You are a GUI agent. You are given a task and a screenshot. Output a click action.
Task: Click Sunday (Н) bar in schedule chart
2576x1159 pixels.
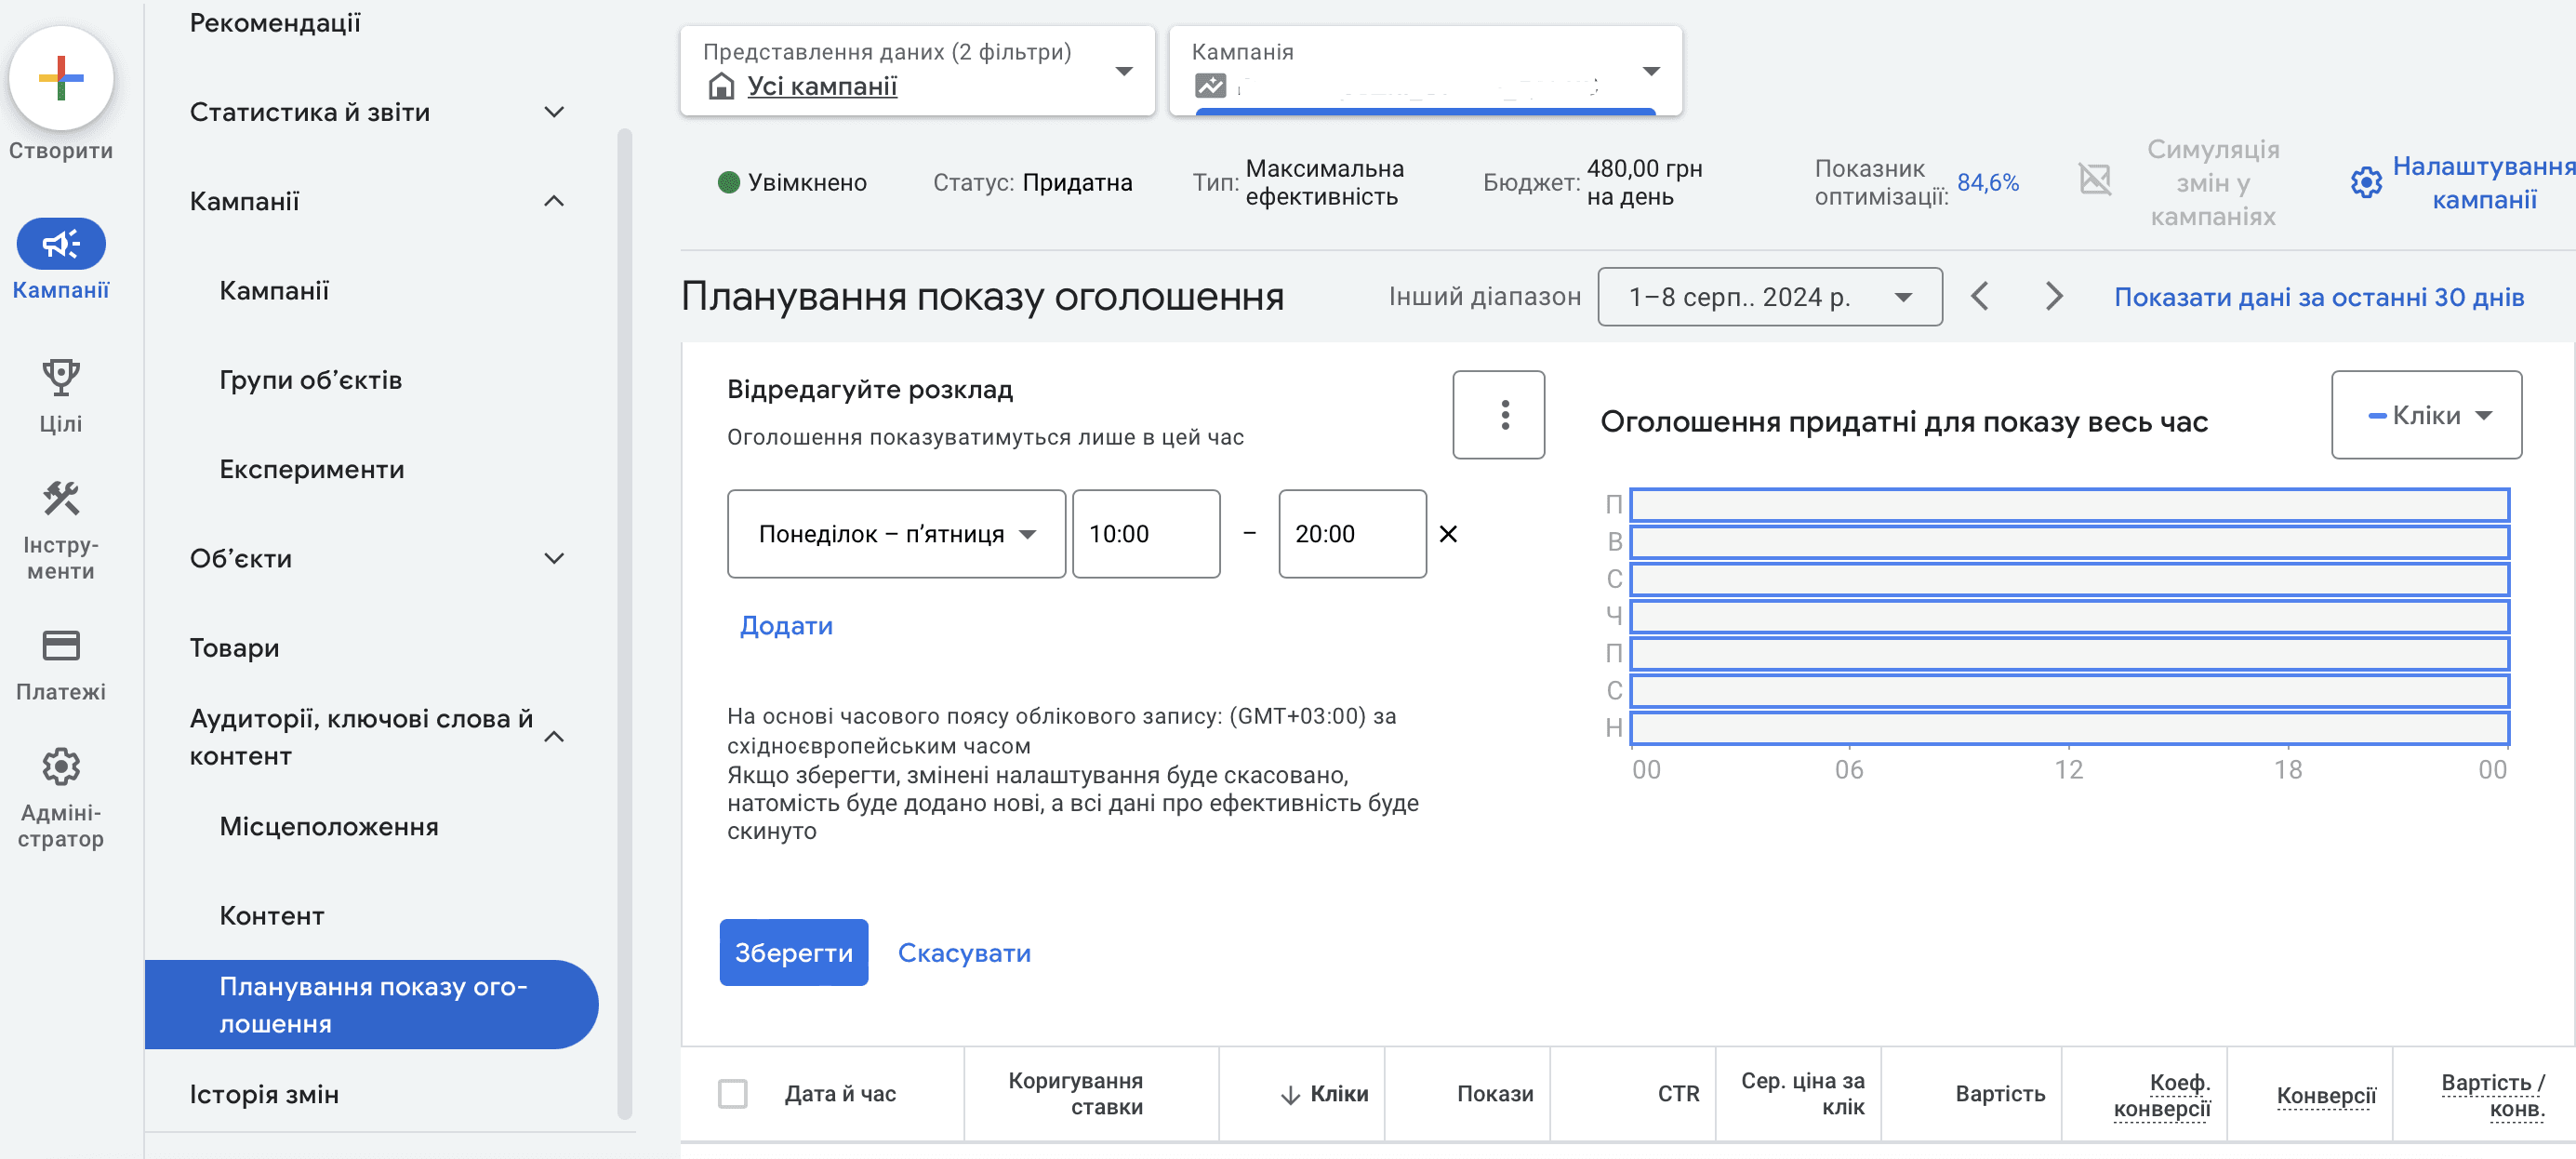point(2069,728)
